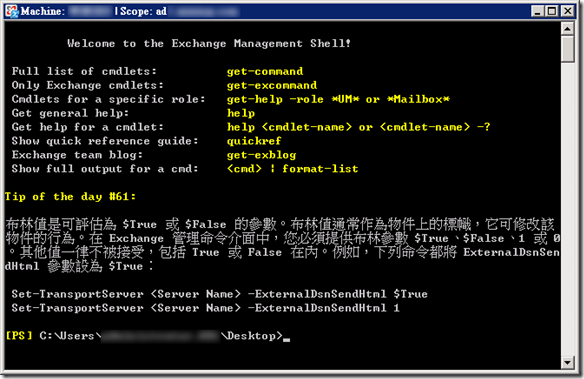This screenshot has height=379, width=584.
Task: Close the Exchange Management Shell window
Action: click(567, 11)
